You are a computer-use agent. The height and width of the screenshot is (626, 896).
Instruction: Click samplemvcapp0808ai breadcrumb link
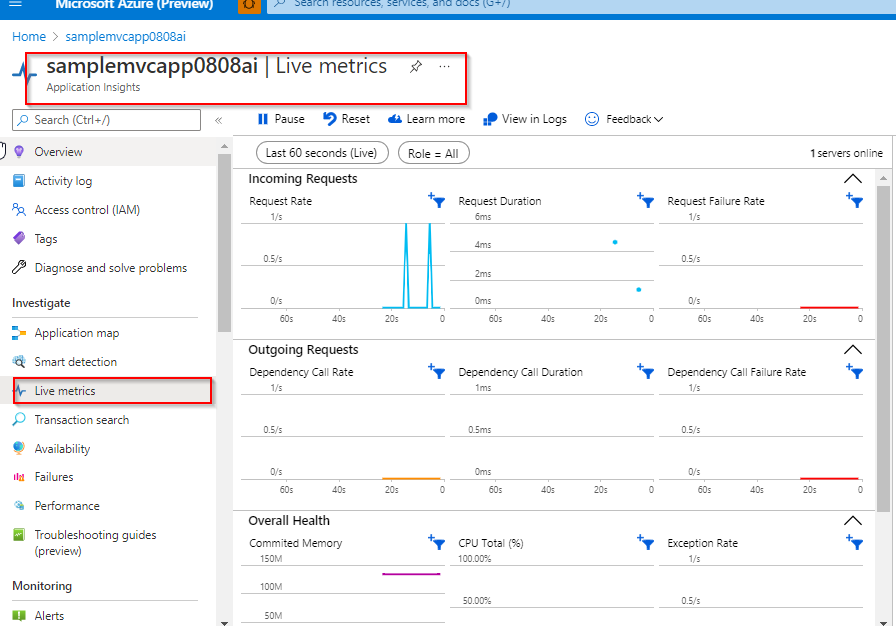click(x=125, y=37)
